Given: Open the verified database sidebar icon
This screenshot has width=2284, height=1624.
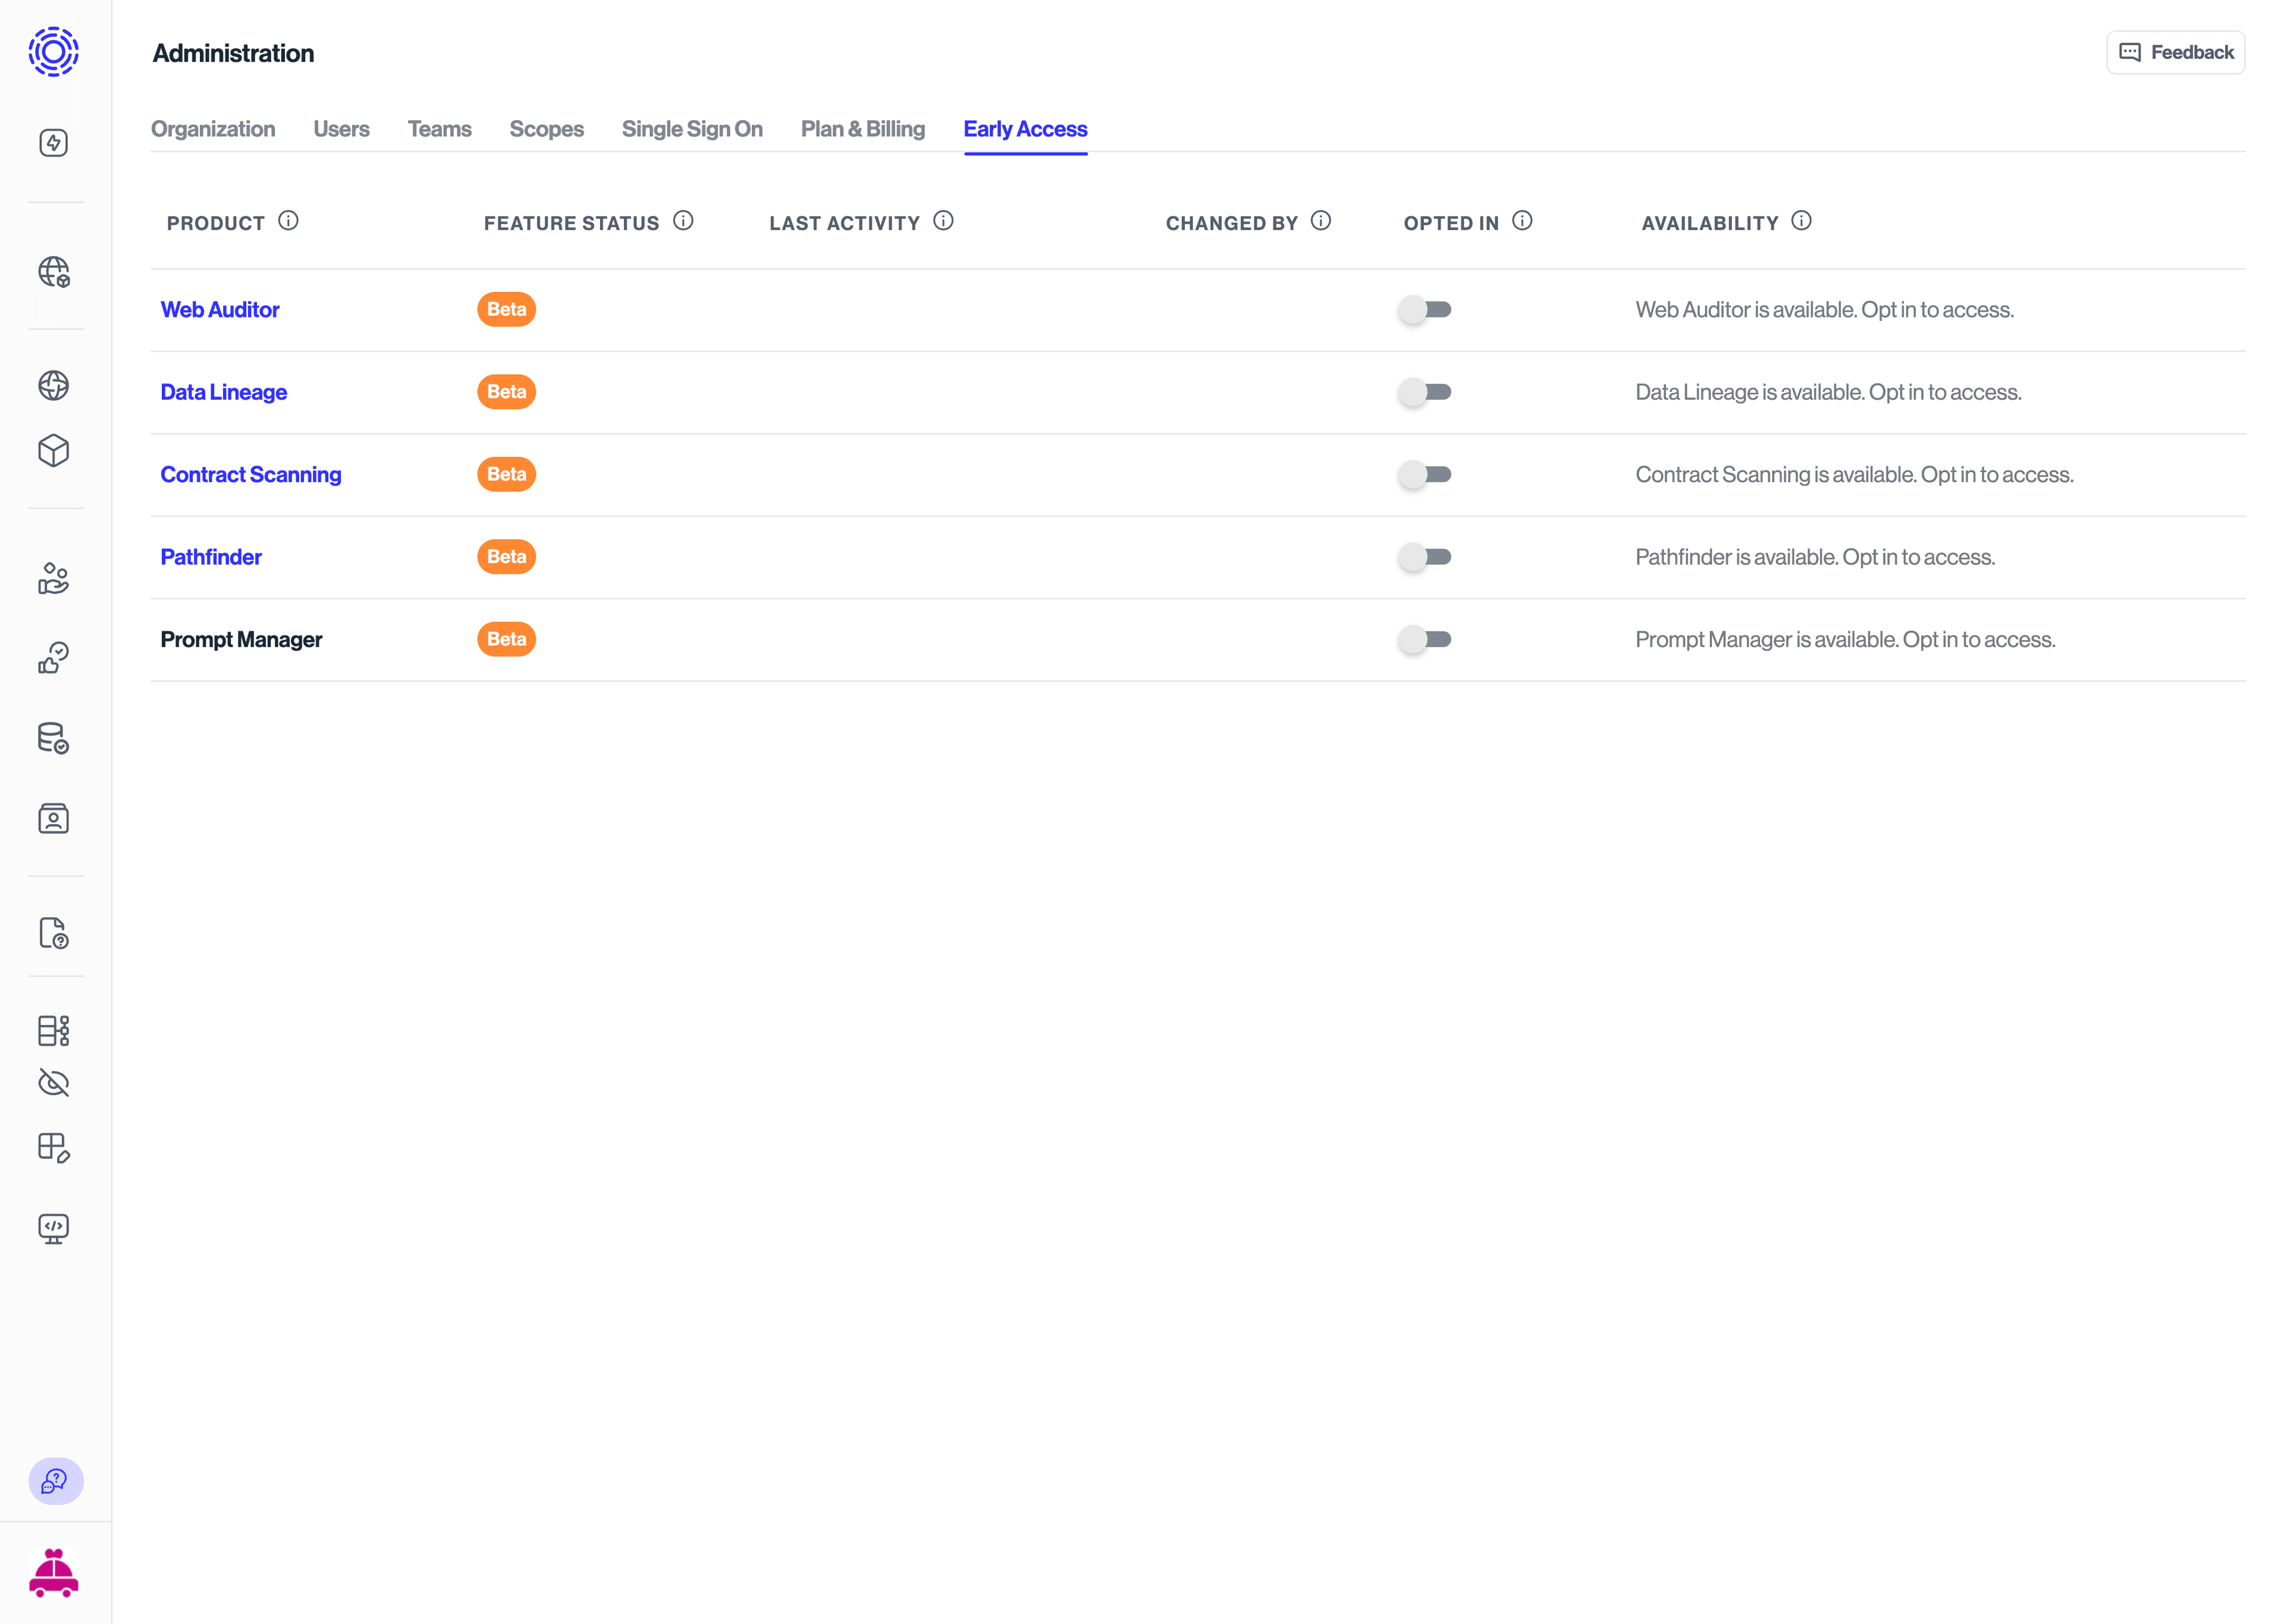Looking at the screenshot, I should point(54,738).
